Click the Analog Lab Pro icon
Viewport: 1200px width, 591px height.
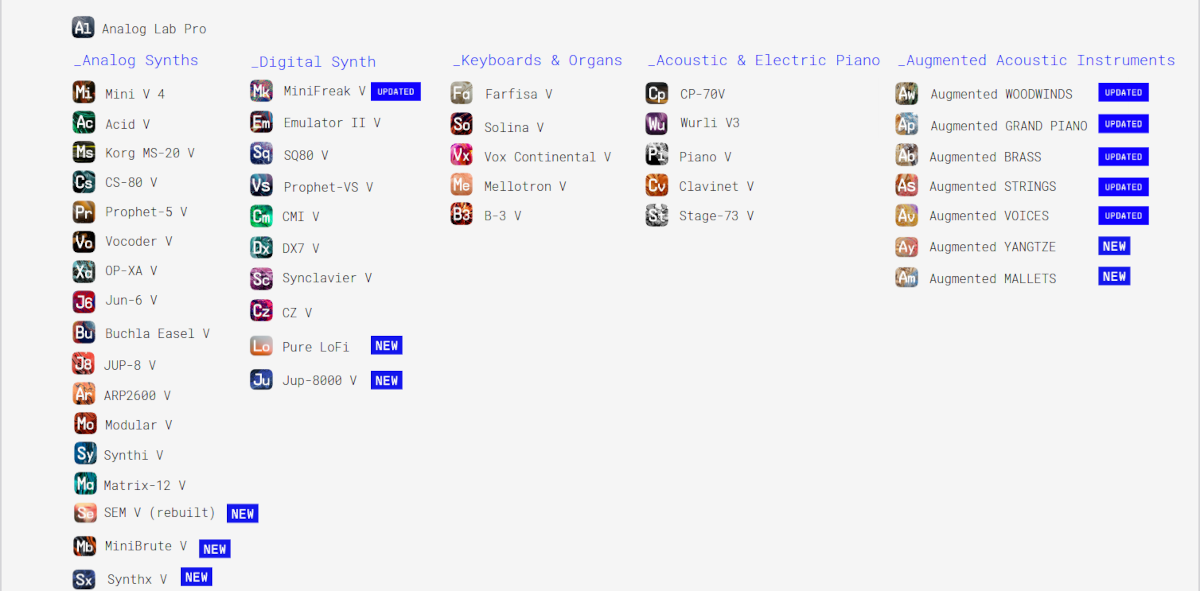click(x=83, y=28)
